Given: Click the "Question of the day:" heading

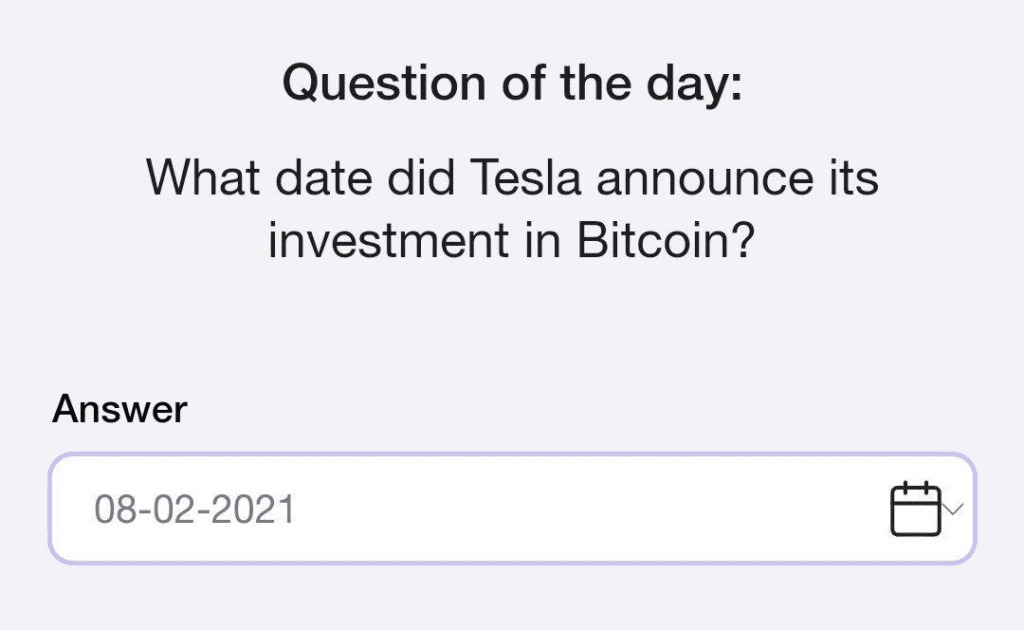Looking at the screenshot, I should pos(512,82).
